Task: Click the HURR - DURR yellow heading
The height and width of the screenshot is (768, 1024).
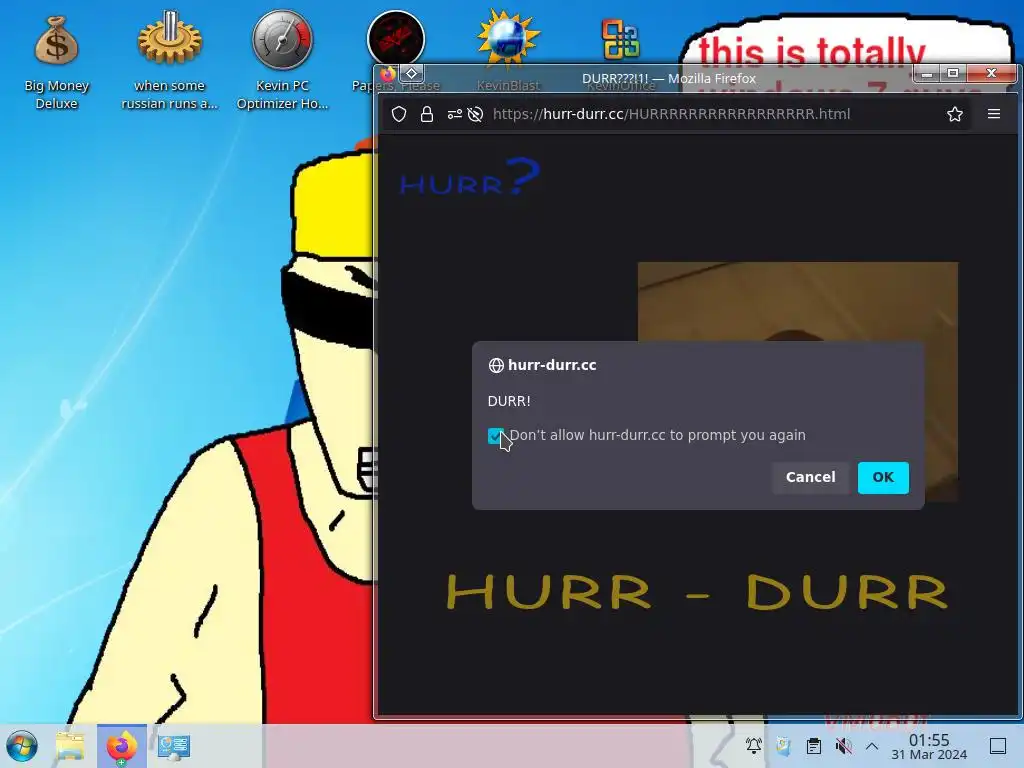Action: point(697,592)
